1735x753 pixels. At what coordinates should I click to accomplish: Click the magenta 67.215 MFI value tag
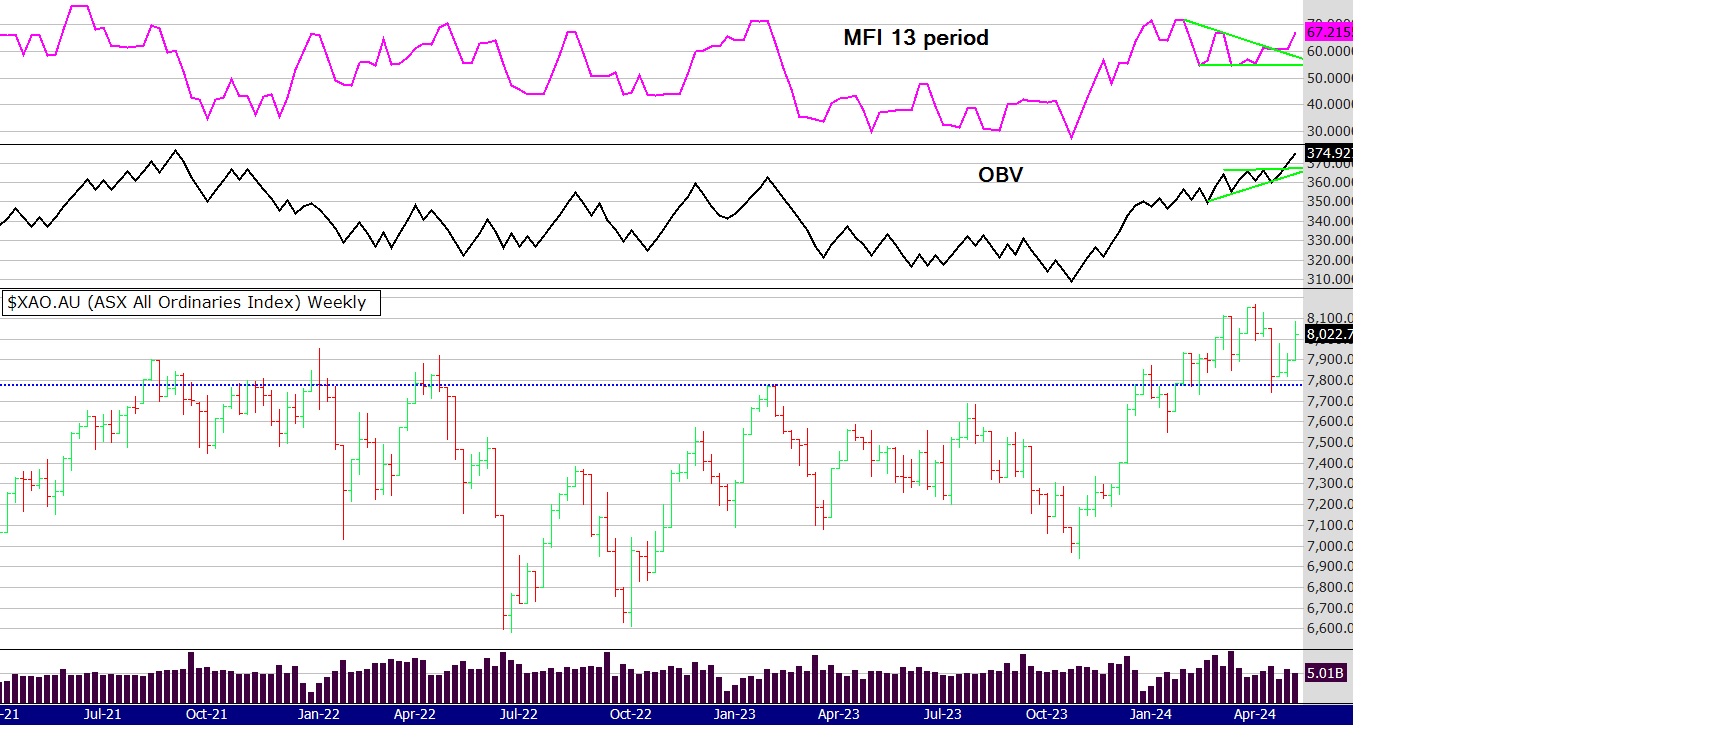point(1329,32)
